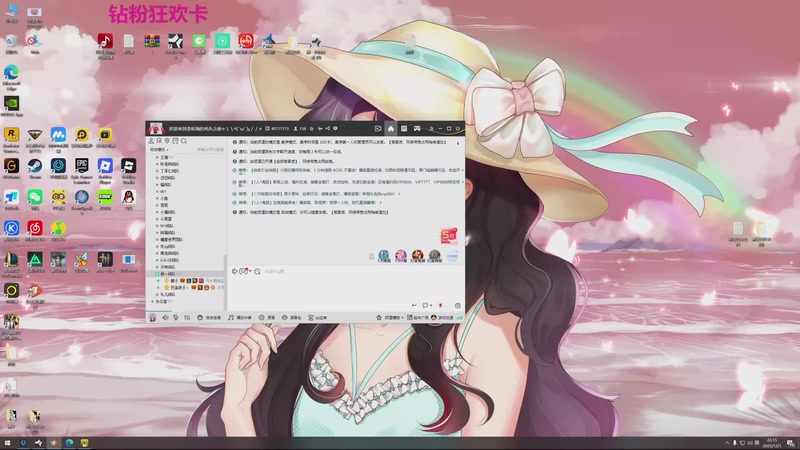This screenshot has height=450, width=800.
Task: Open Roblox Studio desktop shortcut
Action: coord(129,170)
